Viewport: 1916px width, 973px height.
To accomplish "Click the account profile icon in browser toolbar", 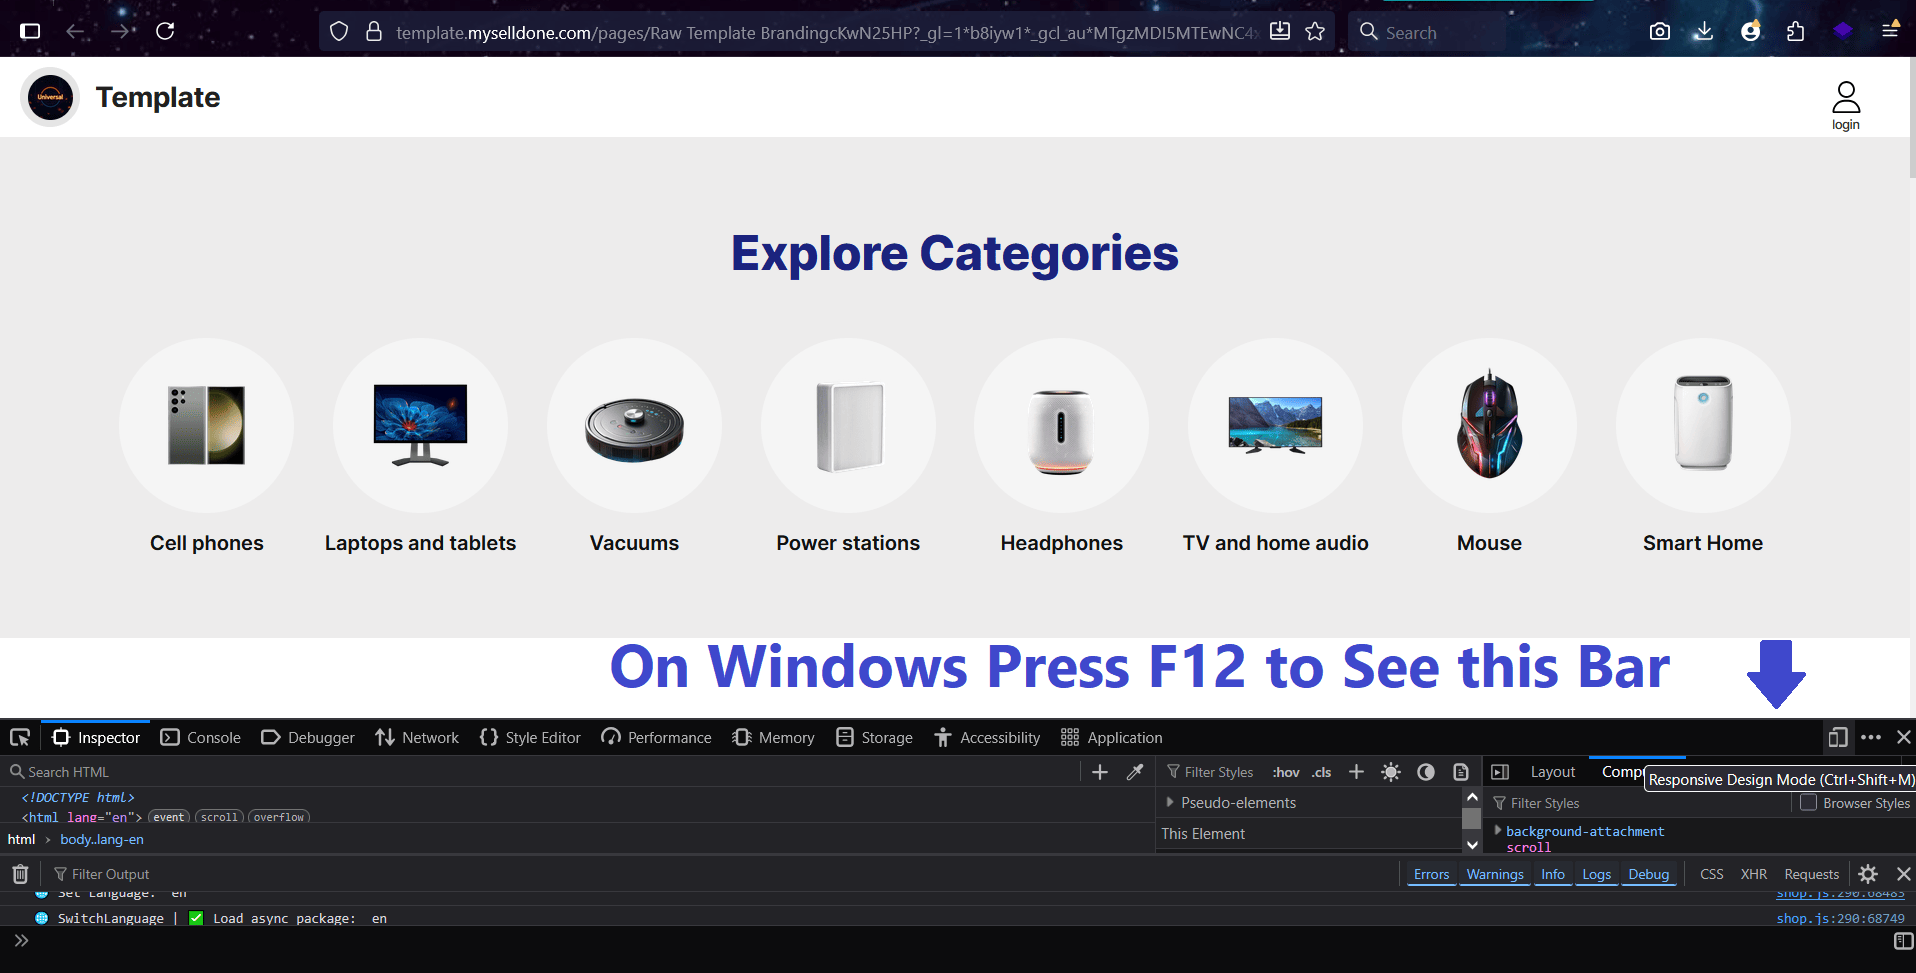I will pyautogui.click(x=1750, y=31).
